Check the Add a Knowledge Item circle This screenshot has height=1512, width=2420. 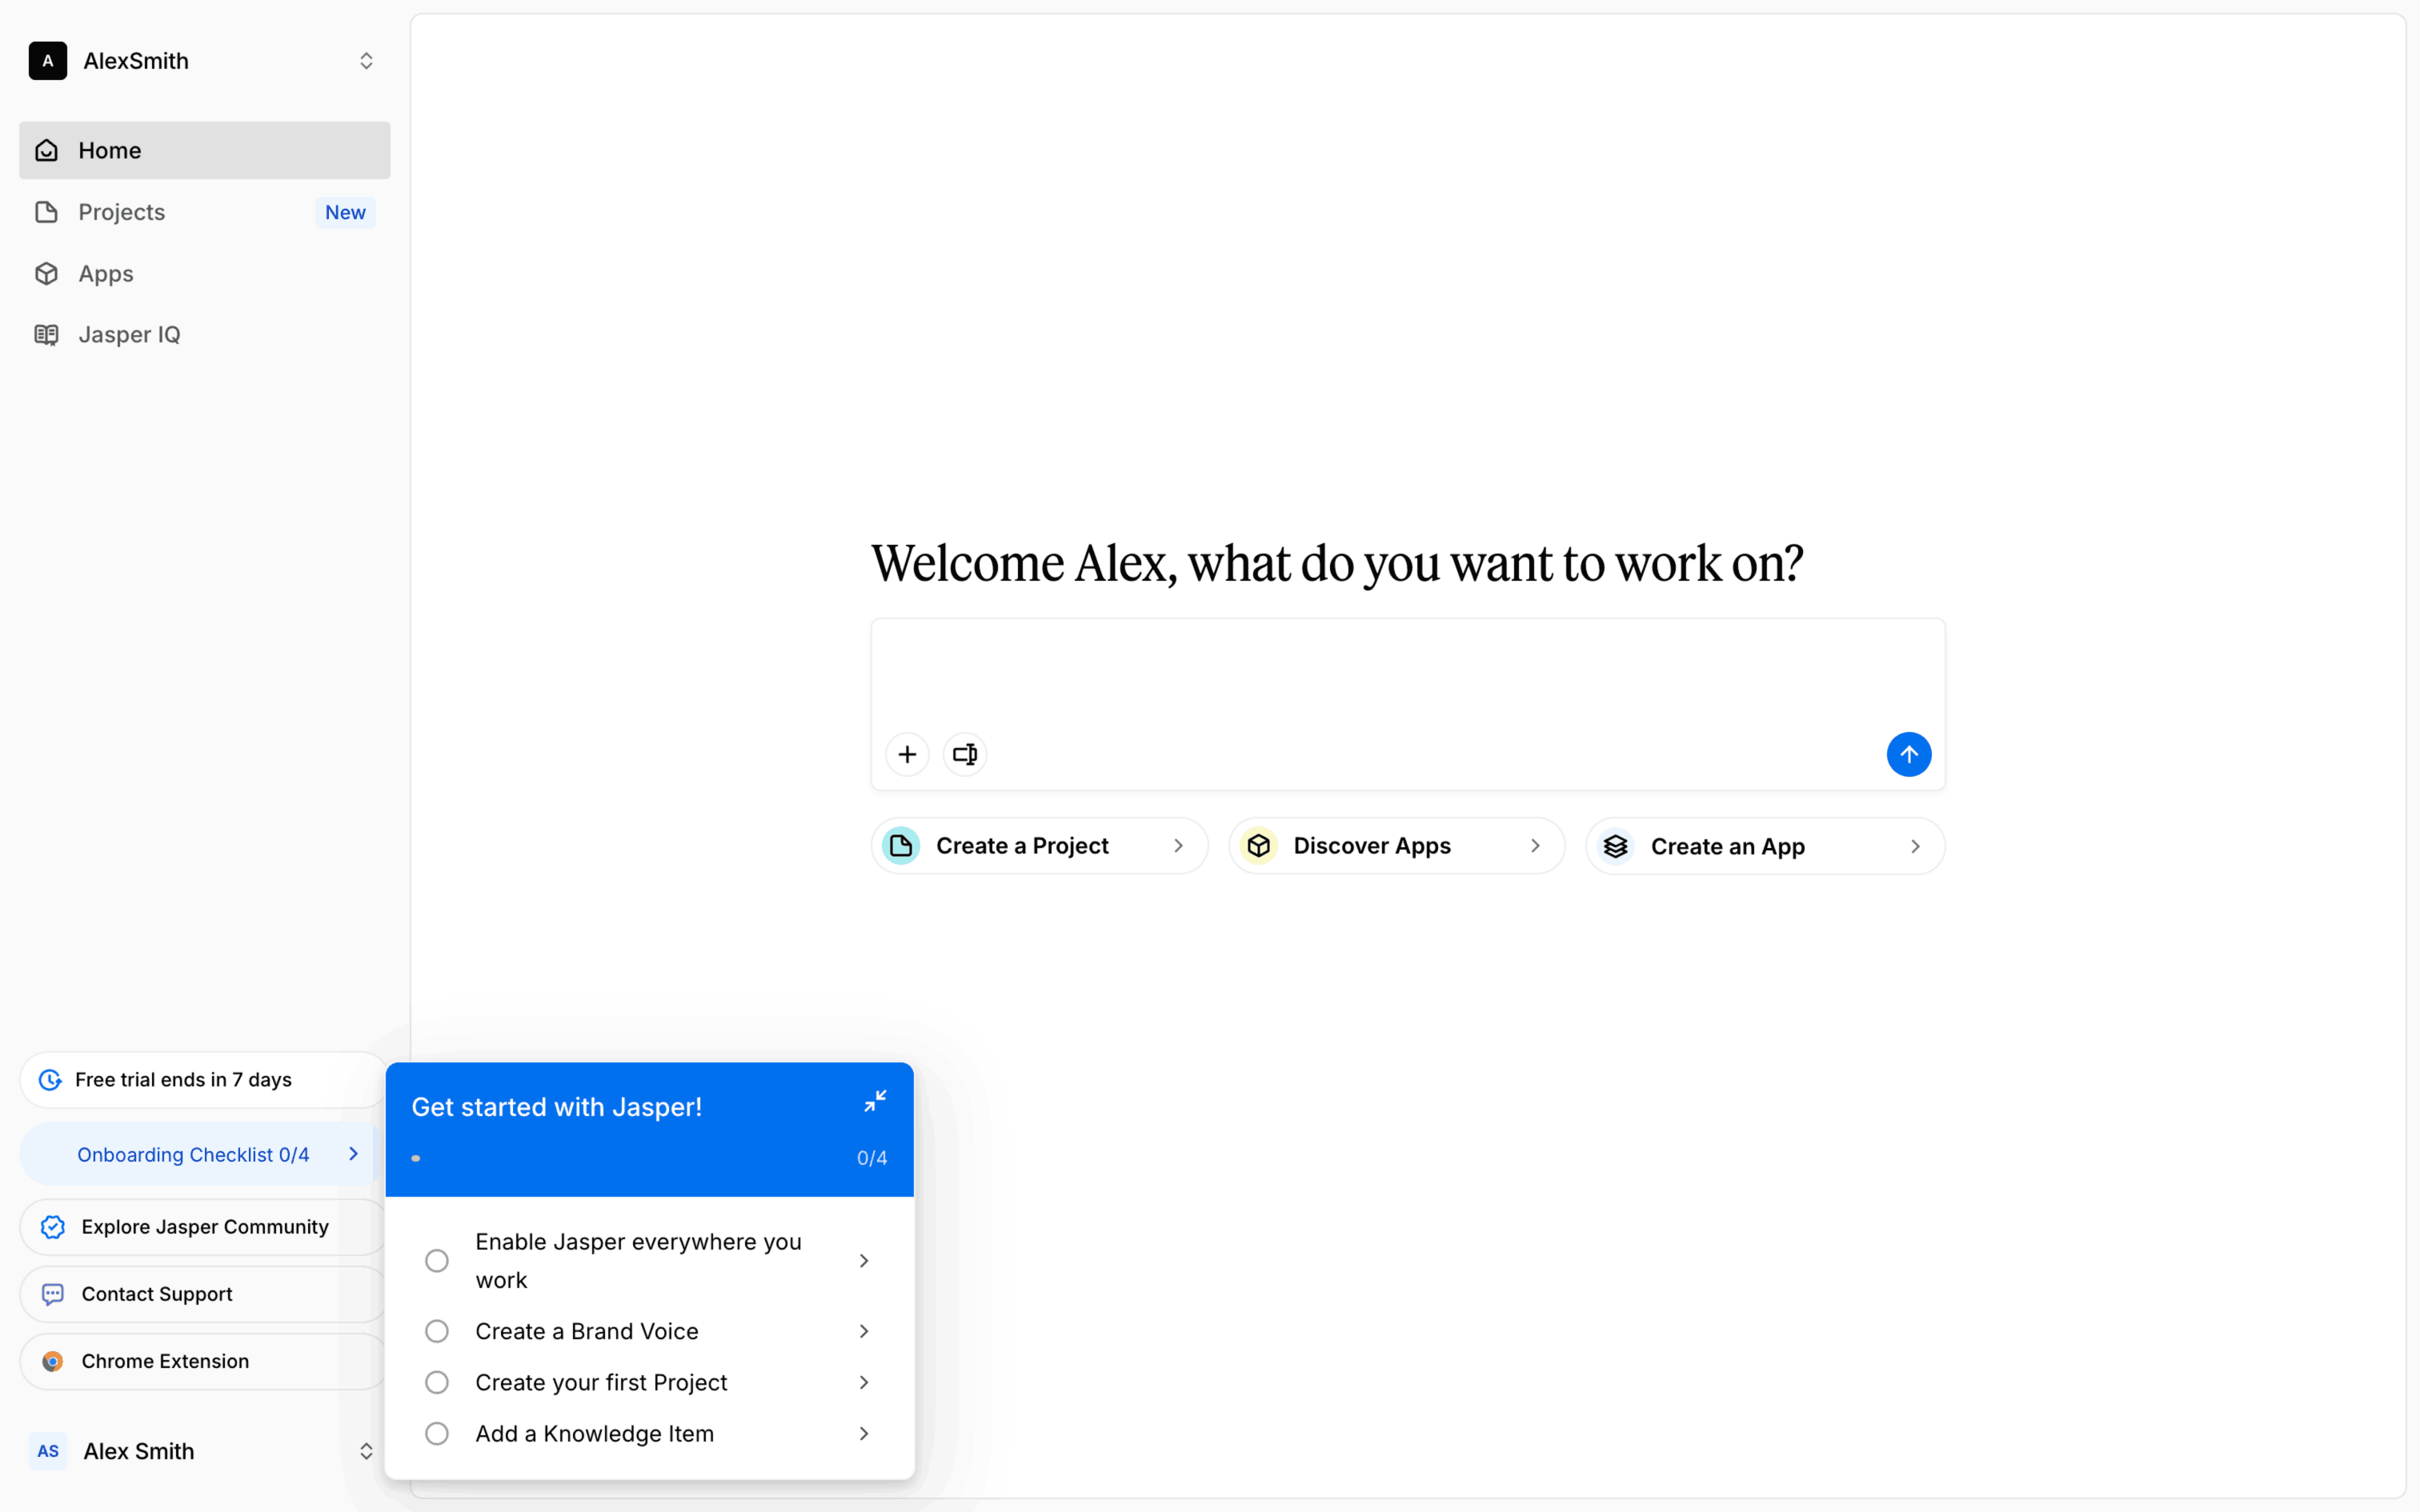[x=437, y=1433]
